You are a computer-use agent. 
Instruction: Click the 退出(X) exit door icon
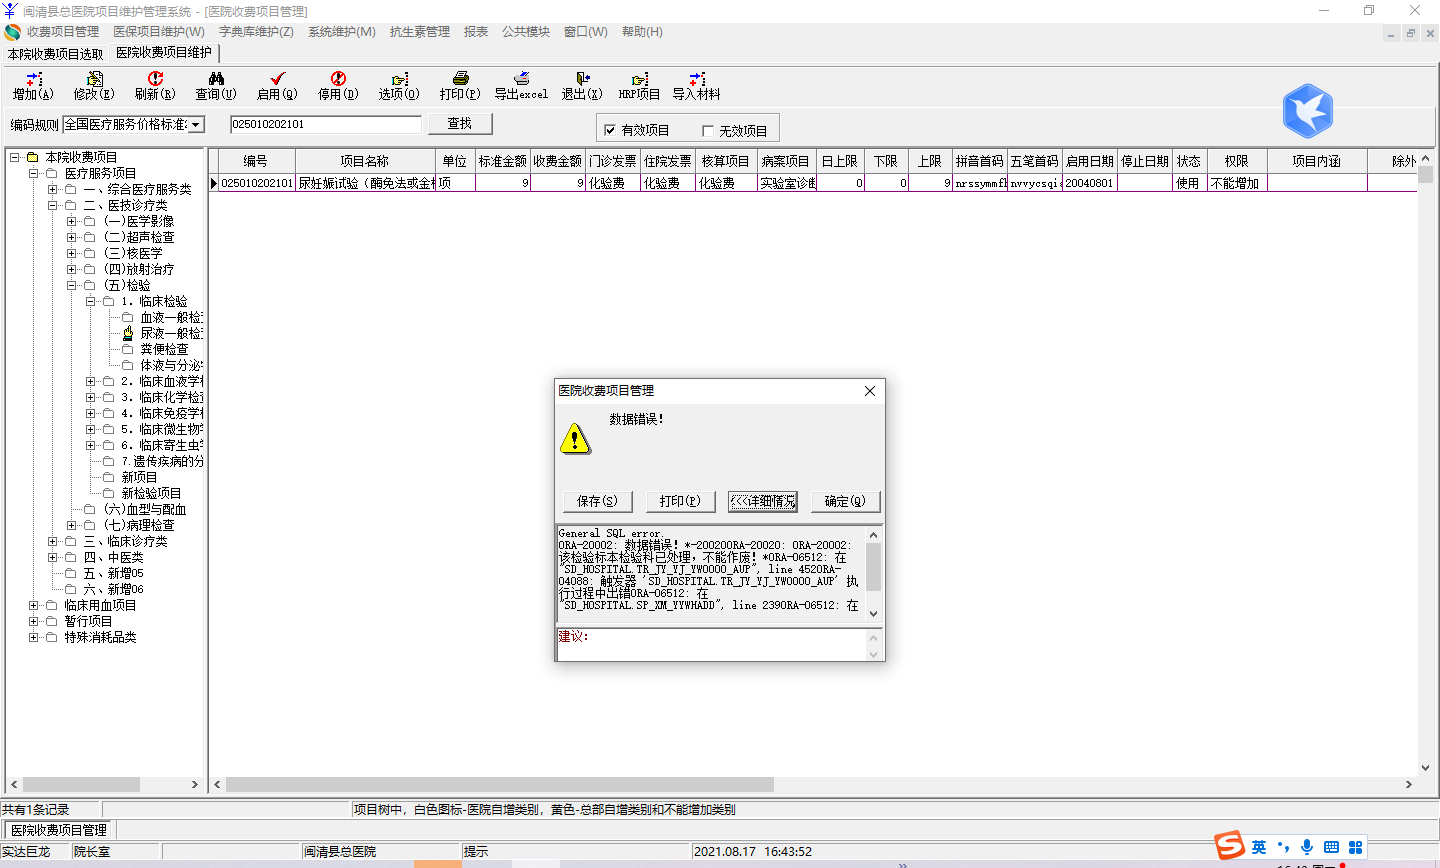[582, 79]
